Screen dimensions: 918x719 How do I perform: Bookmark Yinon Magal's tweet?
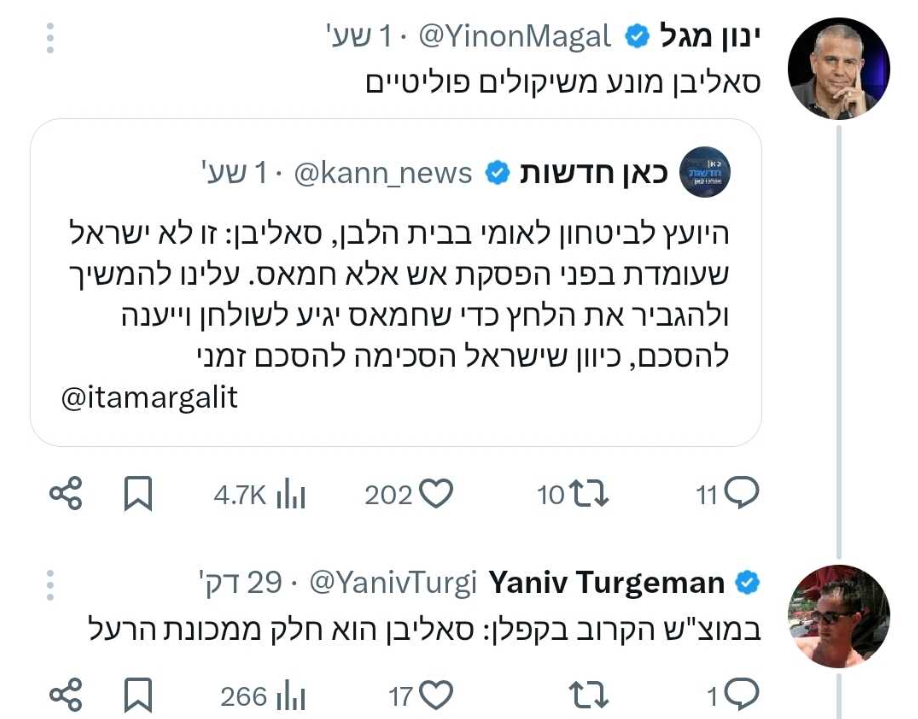pyautogui.click(x=137, y=493)
